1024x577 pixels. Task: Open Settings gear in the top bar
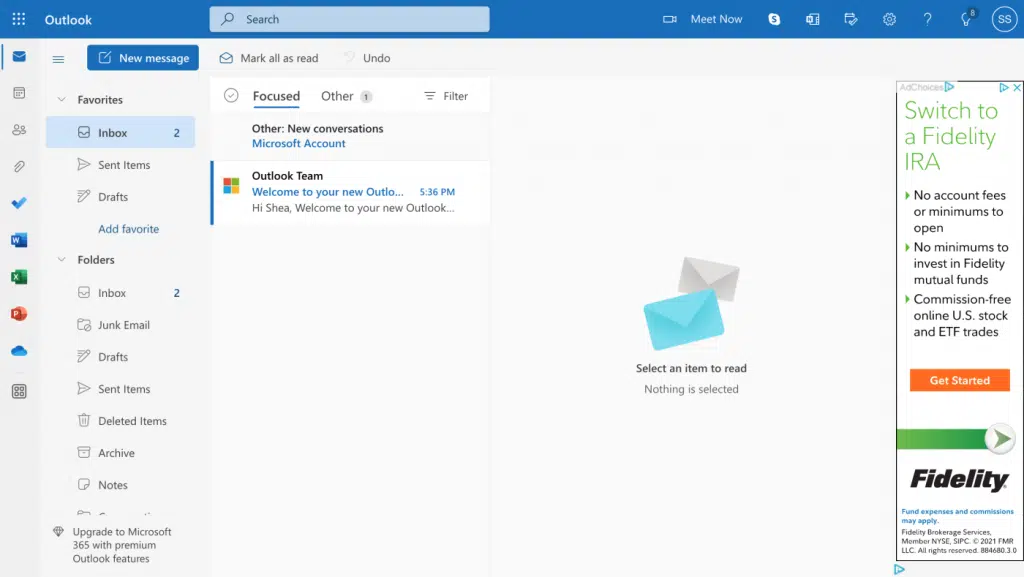tap(889, 19)
